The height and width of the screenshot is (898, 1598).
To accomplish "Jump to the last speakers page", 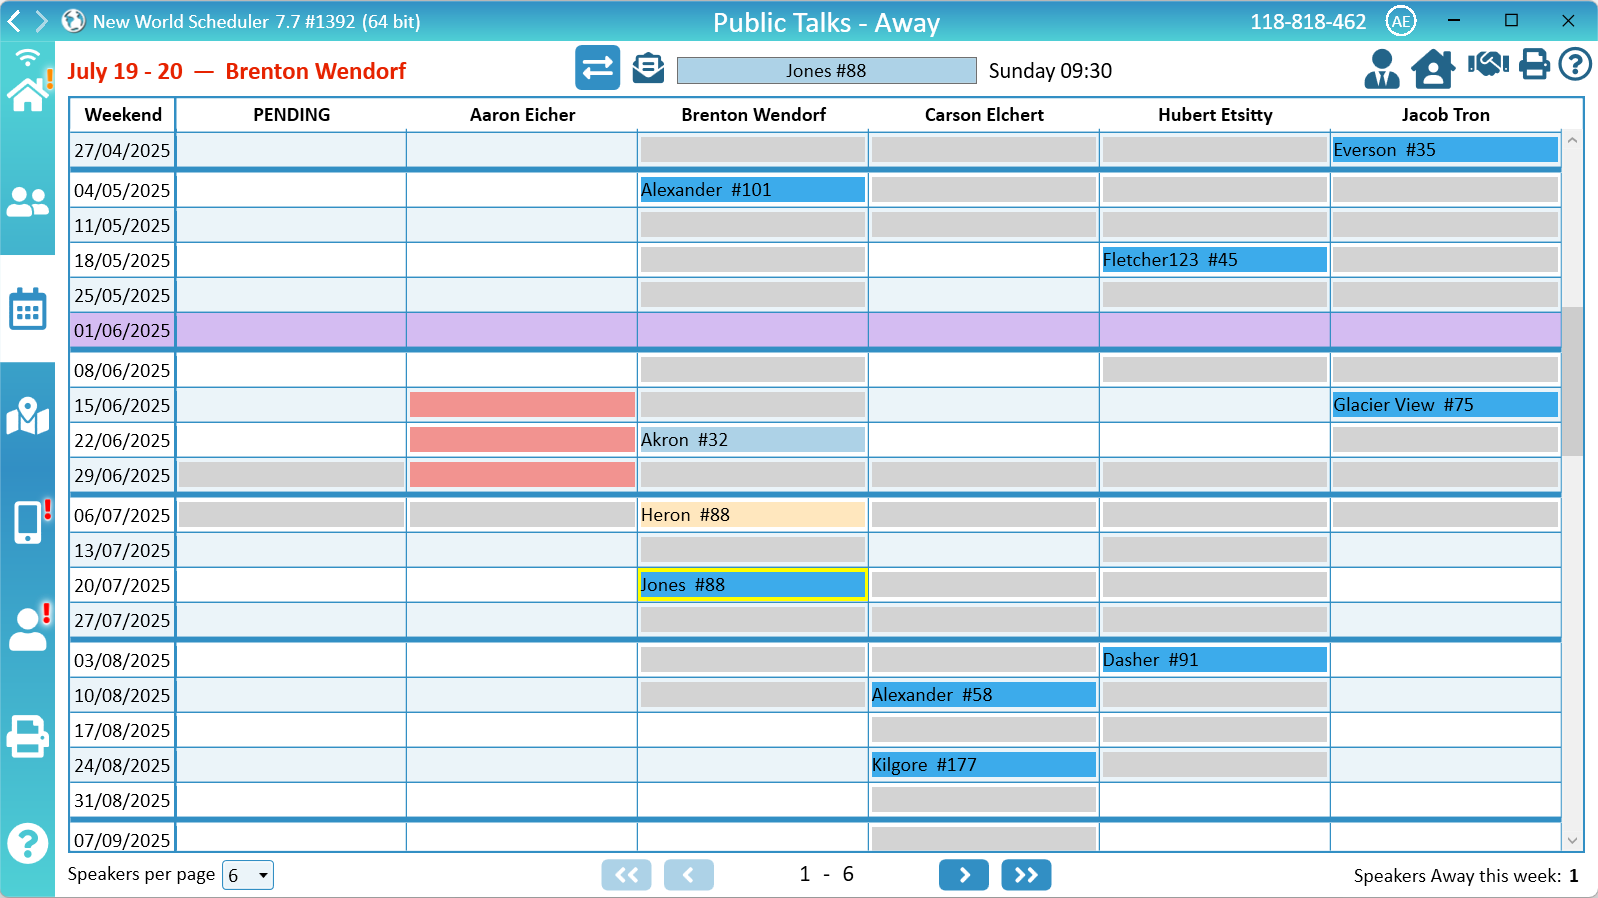I will pos(1026,875).
